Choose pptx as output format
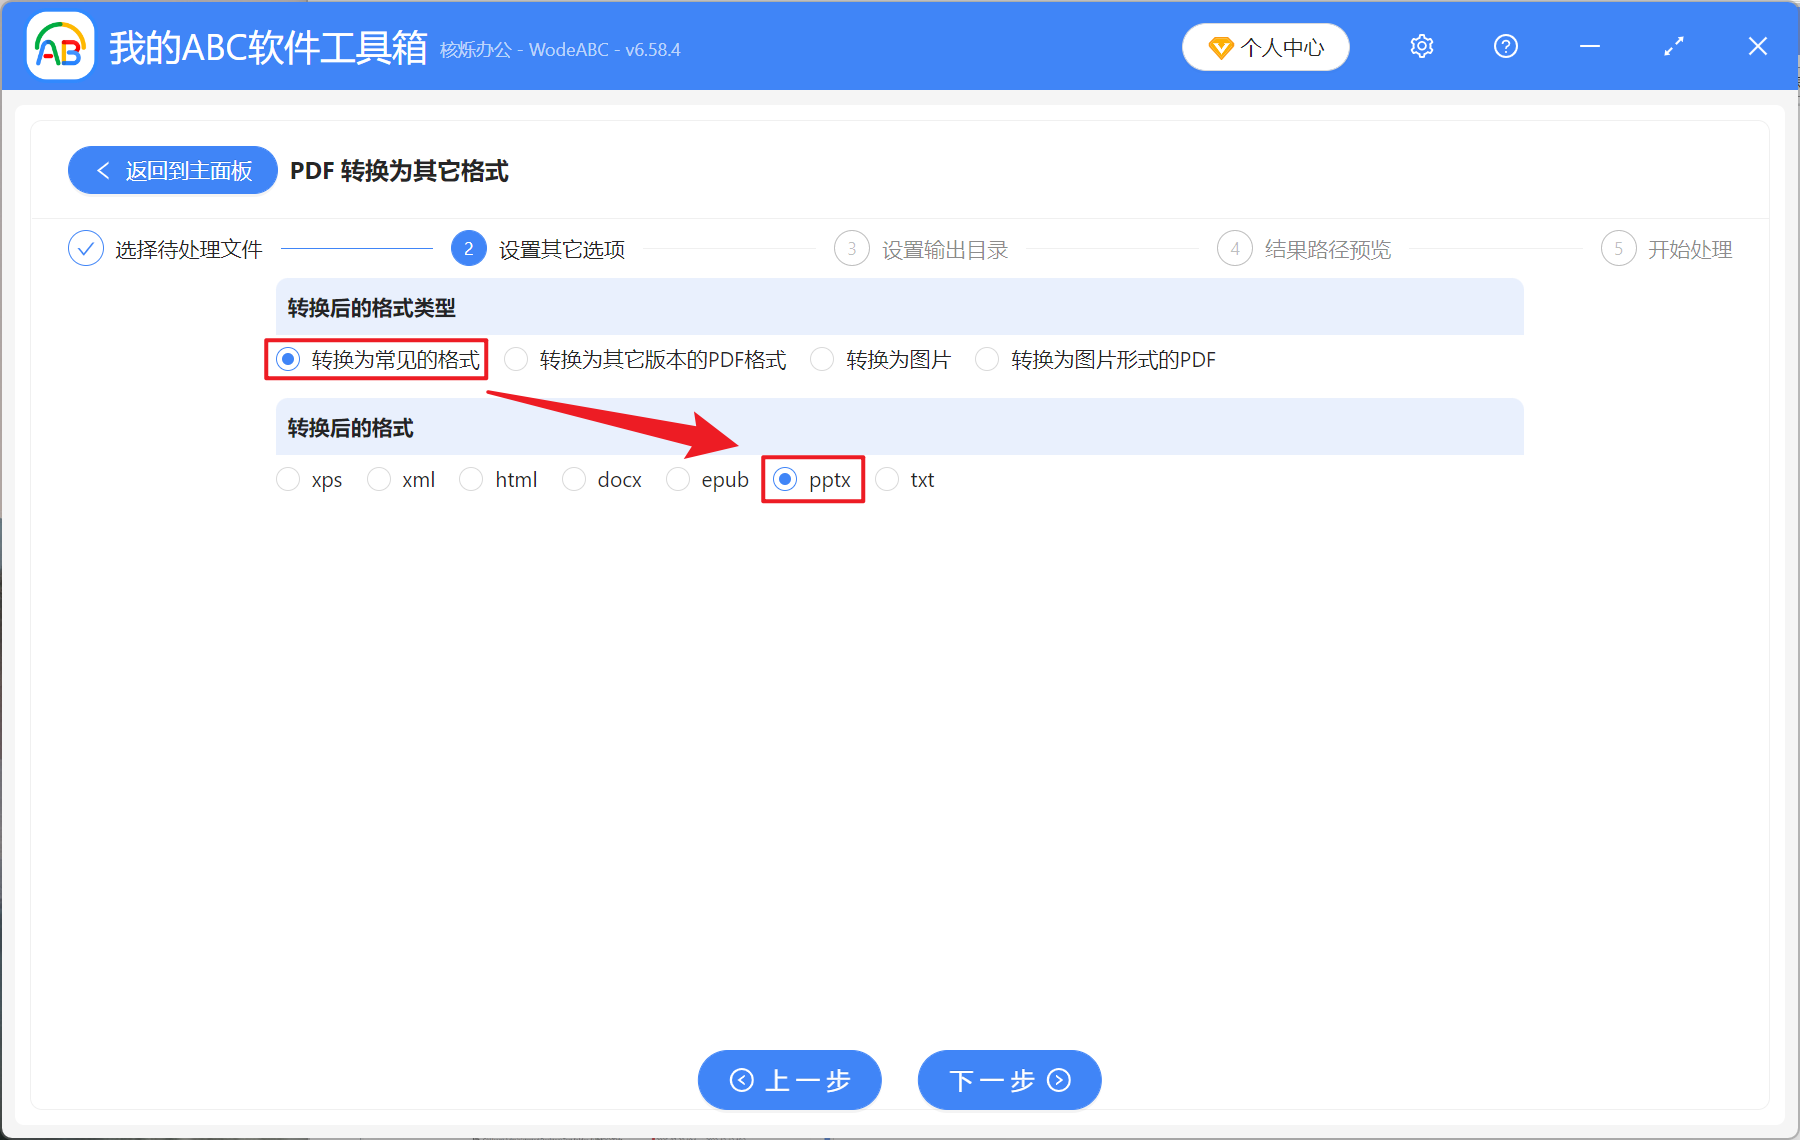This screenshot has height=1140, width=1800. point(786,479)
